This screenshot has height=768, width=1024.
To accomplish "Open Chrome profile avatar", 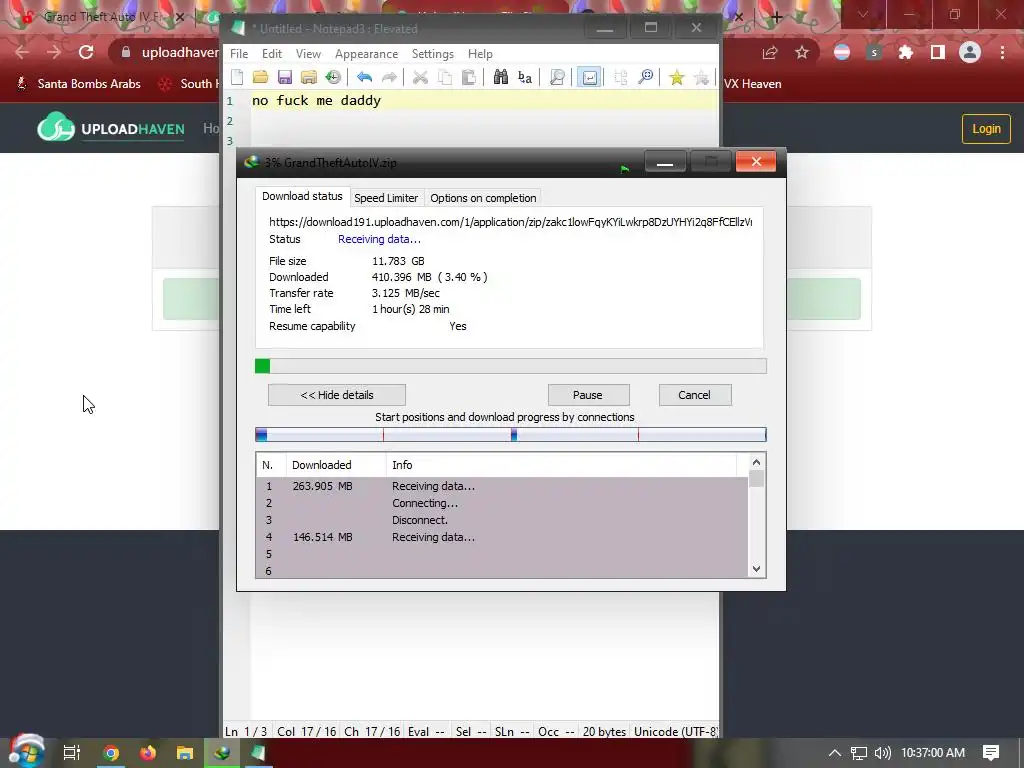I will click(970, 52).
